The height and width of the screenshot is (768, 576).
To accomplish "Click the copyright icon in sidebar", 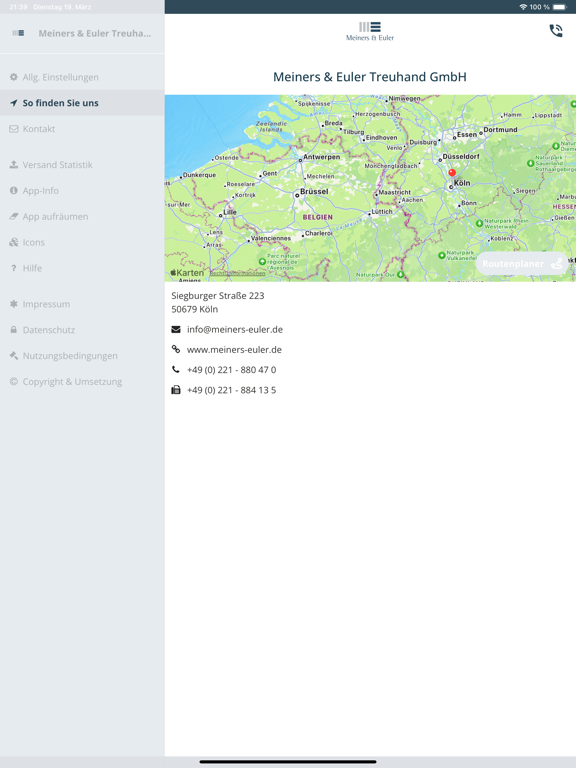I will tap(14, 382).
